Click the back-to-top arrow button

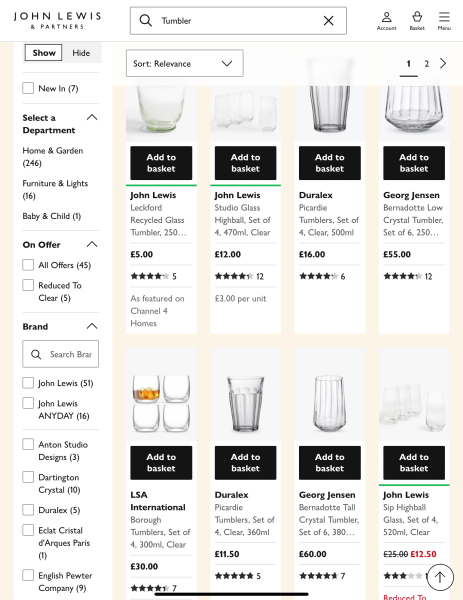click(x=440, y=577)
